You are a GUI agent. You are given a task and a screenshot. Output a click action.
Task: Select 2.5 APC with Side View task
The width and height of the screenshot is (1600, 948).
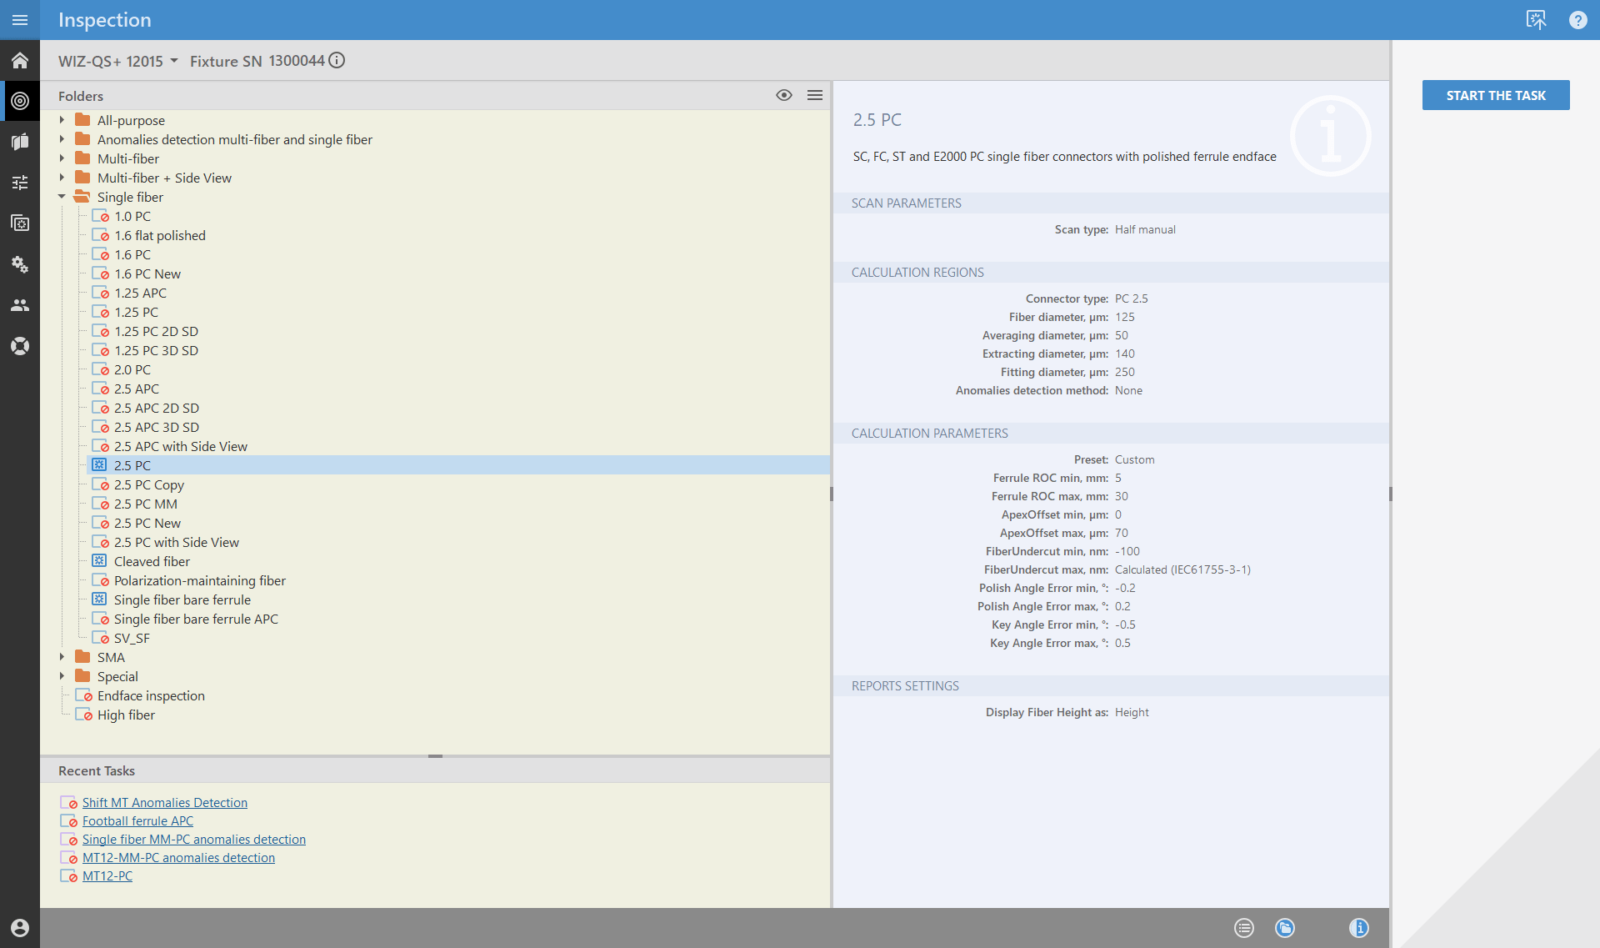tap(180, 447)
